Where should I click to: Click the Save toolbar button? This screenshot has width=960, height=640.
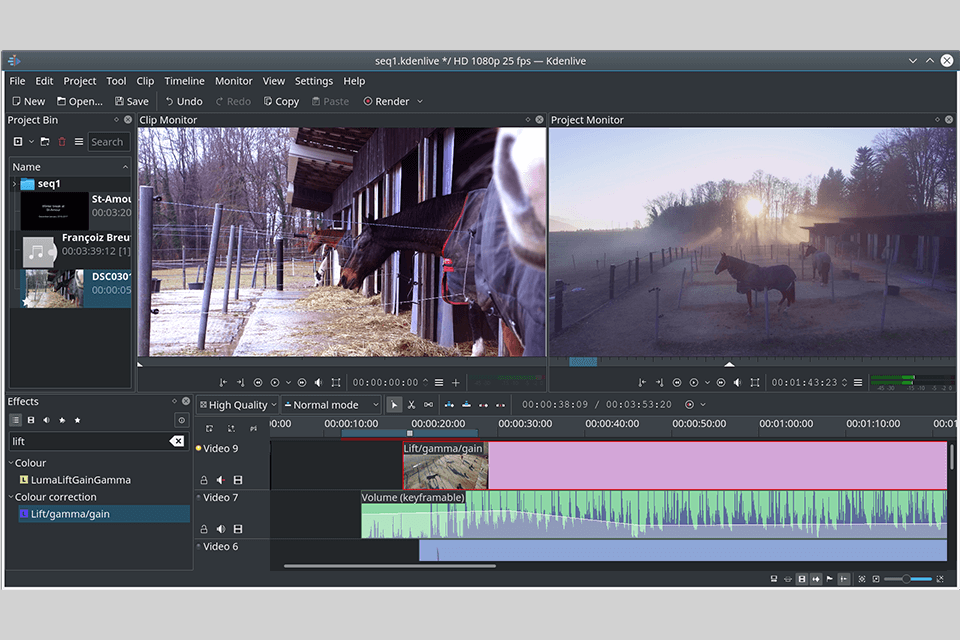click(132, 102)
